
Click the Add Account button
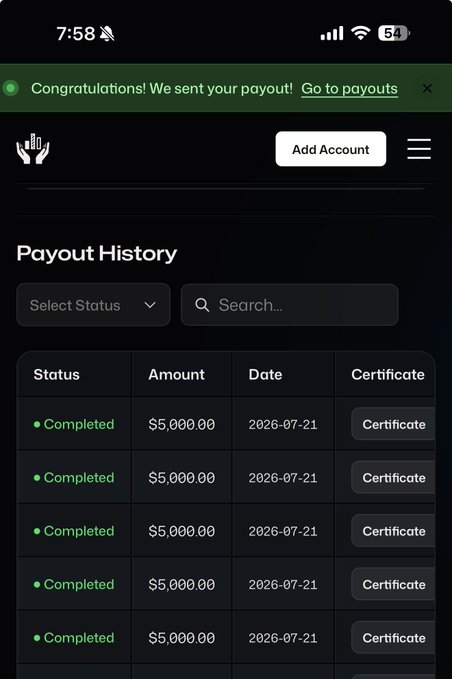coord(331,149)
